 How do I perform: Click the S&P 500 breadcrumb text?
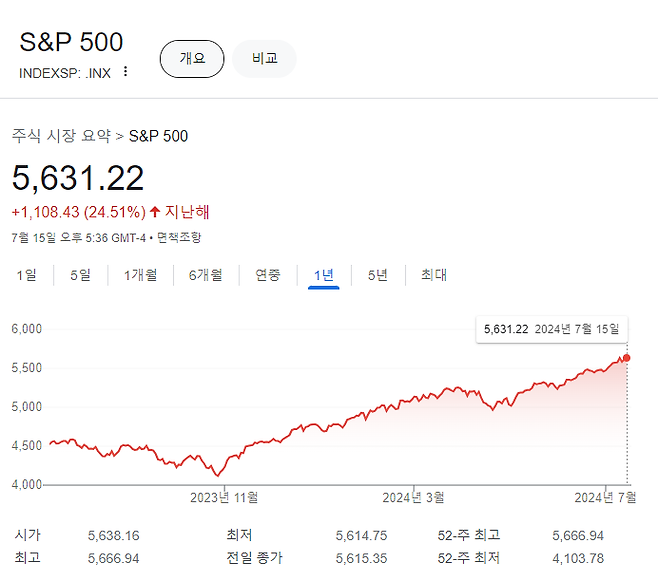pyautogui.click(x=158, y=136)
